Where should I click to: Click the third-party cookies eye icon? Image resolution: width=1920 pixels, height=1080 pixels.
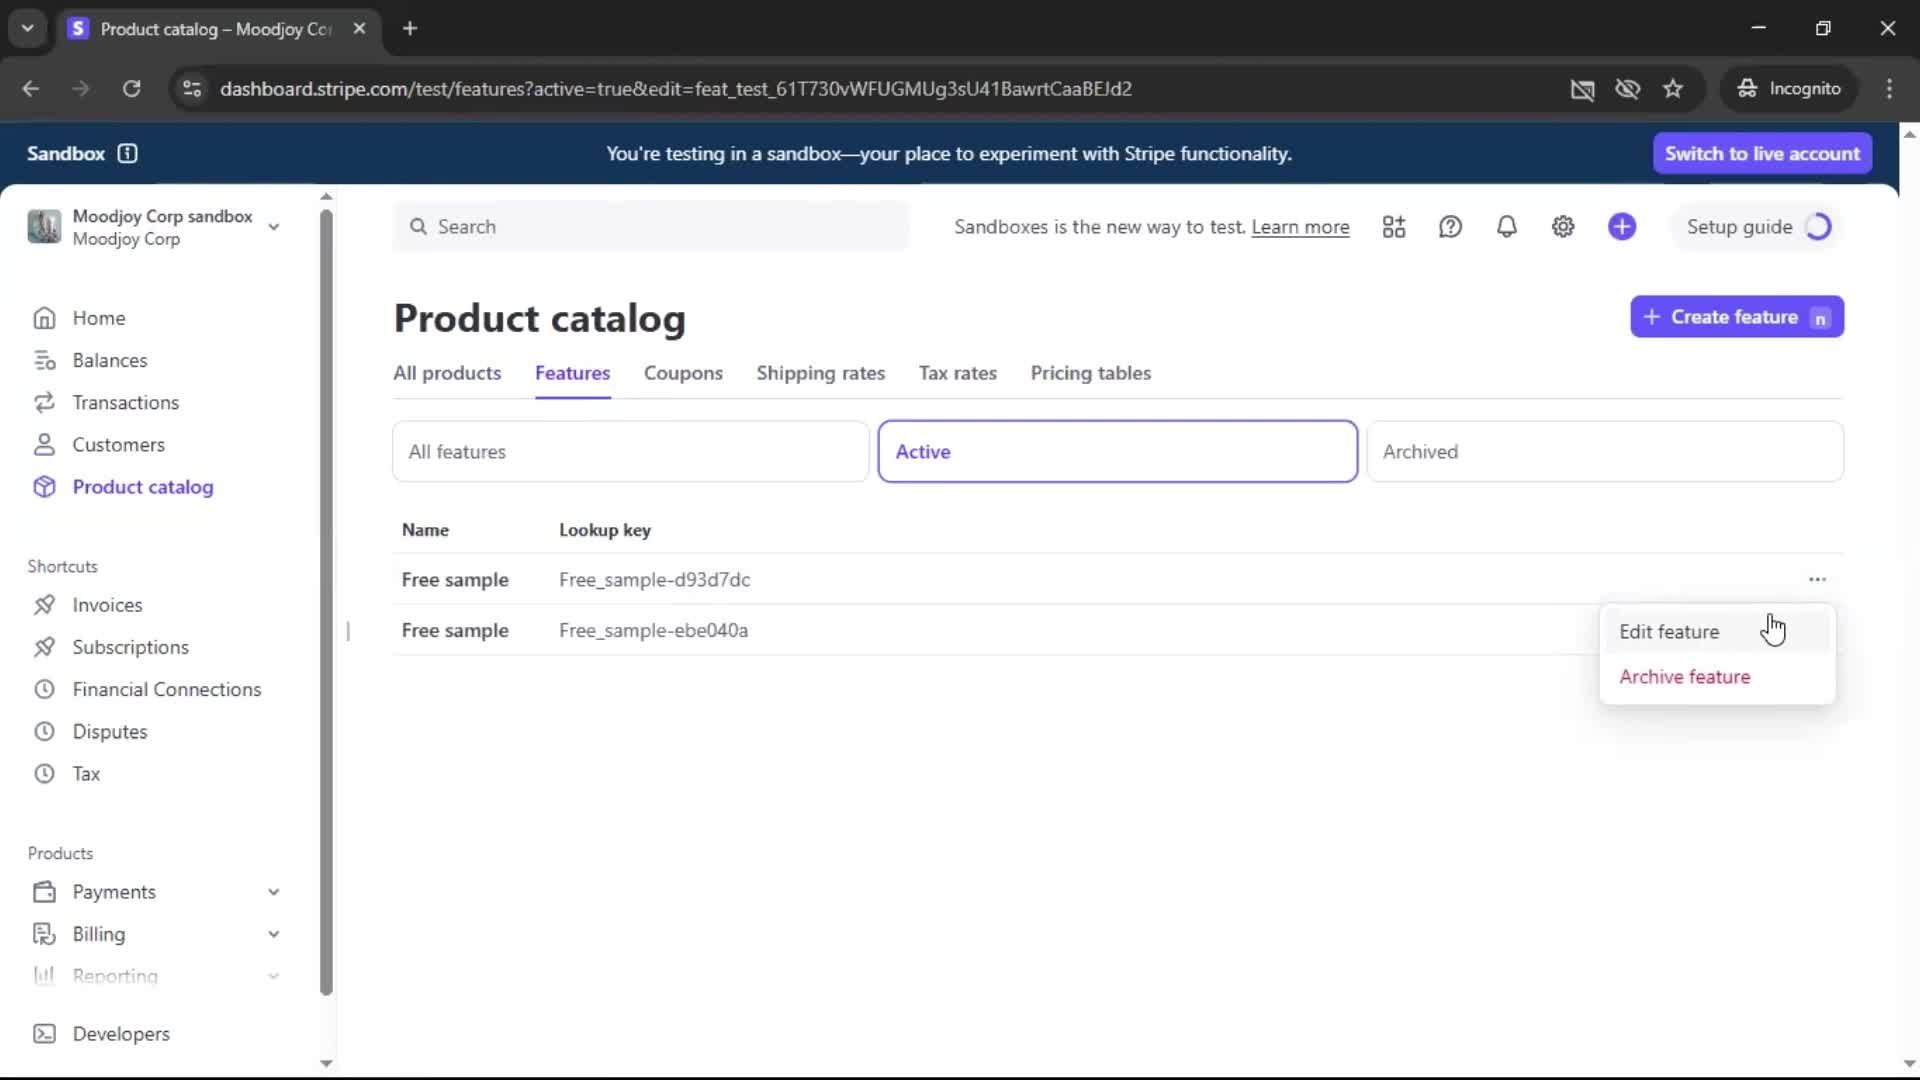click(x=1627, y=89)
